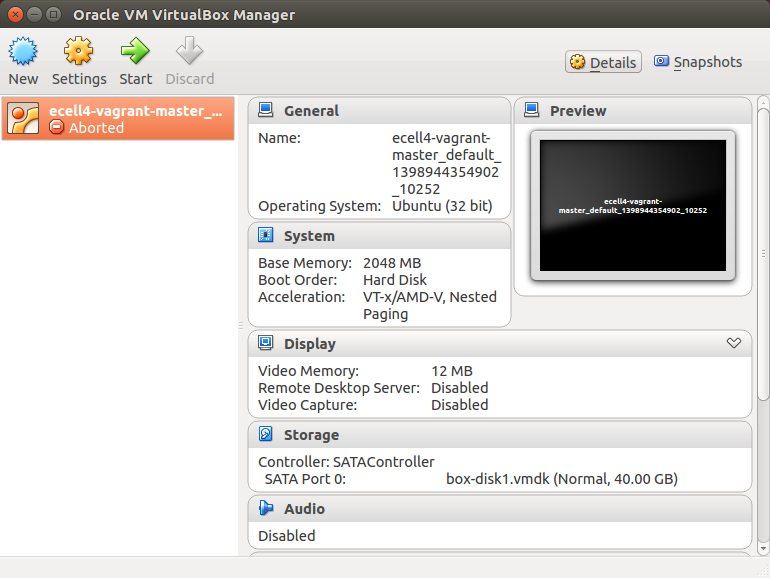Click the General section monitor icon
The width and height of the screenshot is (770, 578).
click(x=266, y=110)
